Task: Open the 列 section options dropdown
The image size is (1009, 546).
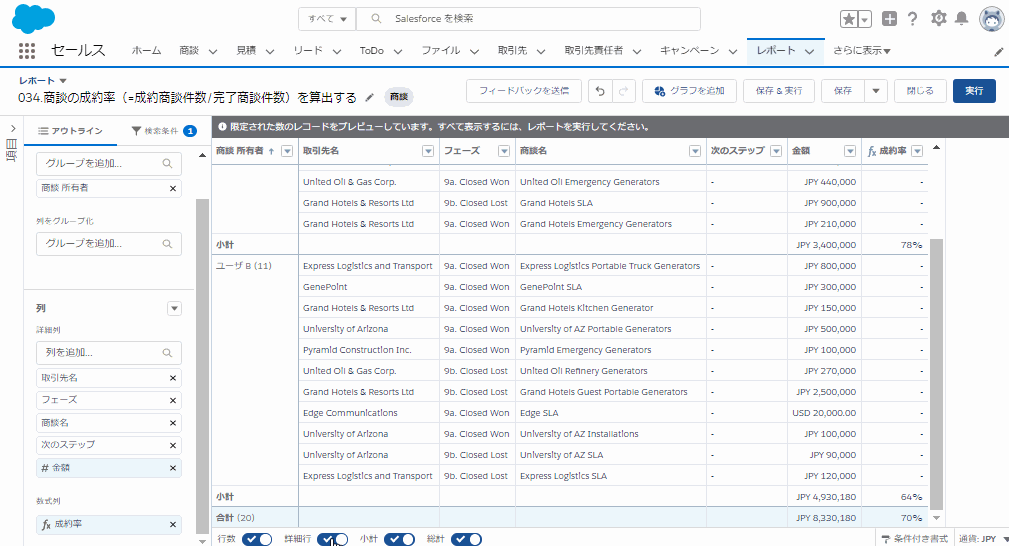Action: [x=174, y=308]
